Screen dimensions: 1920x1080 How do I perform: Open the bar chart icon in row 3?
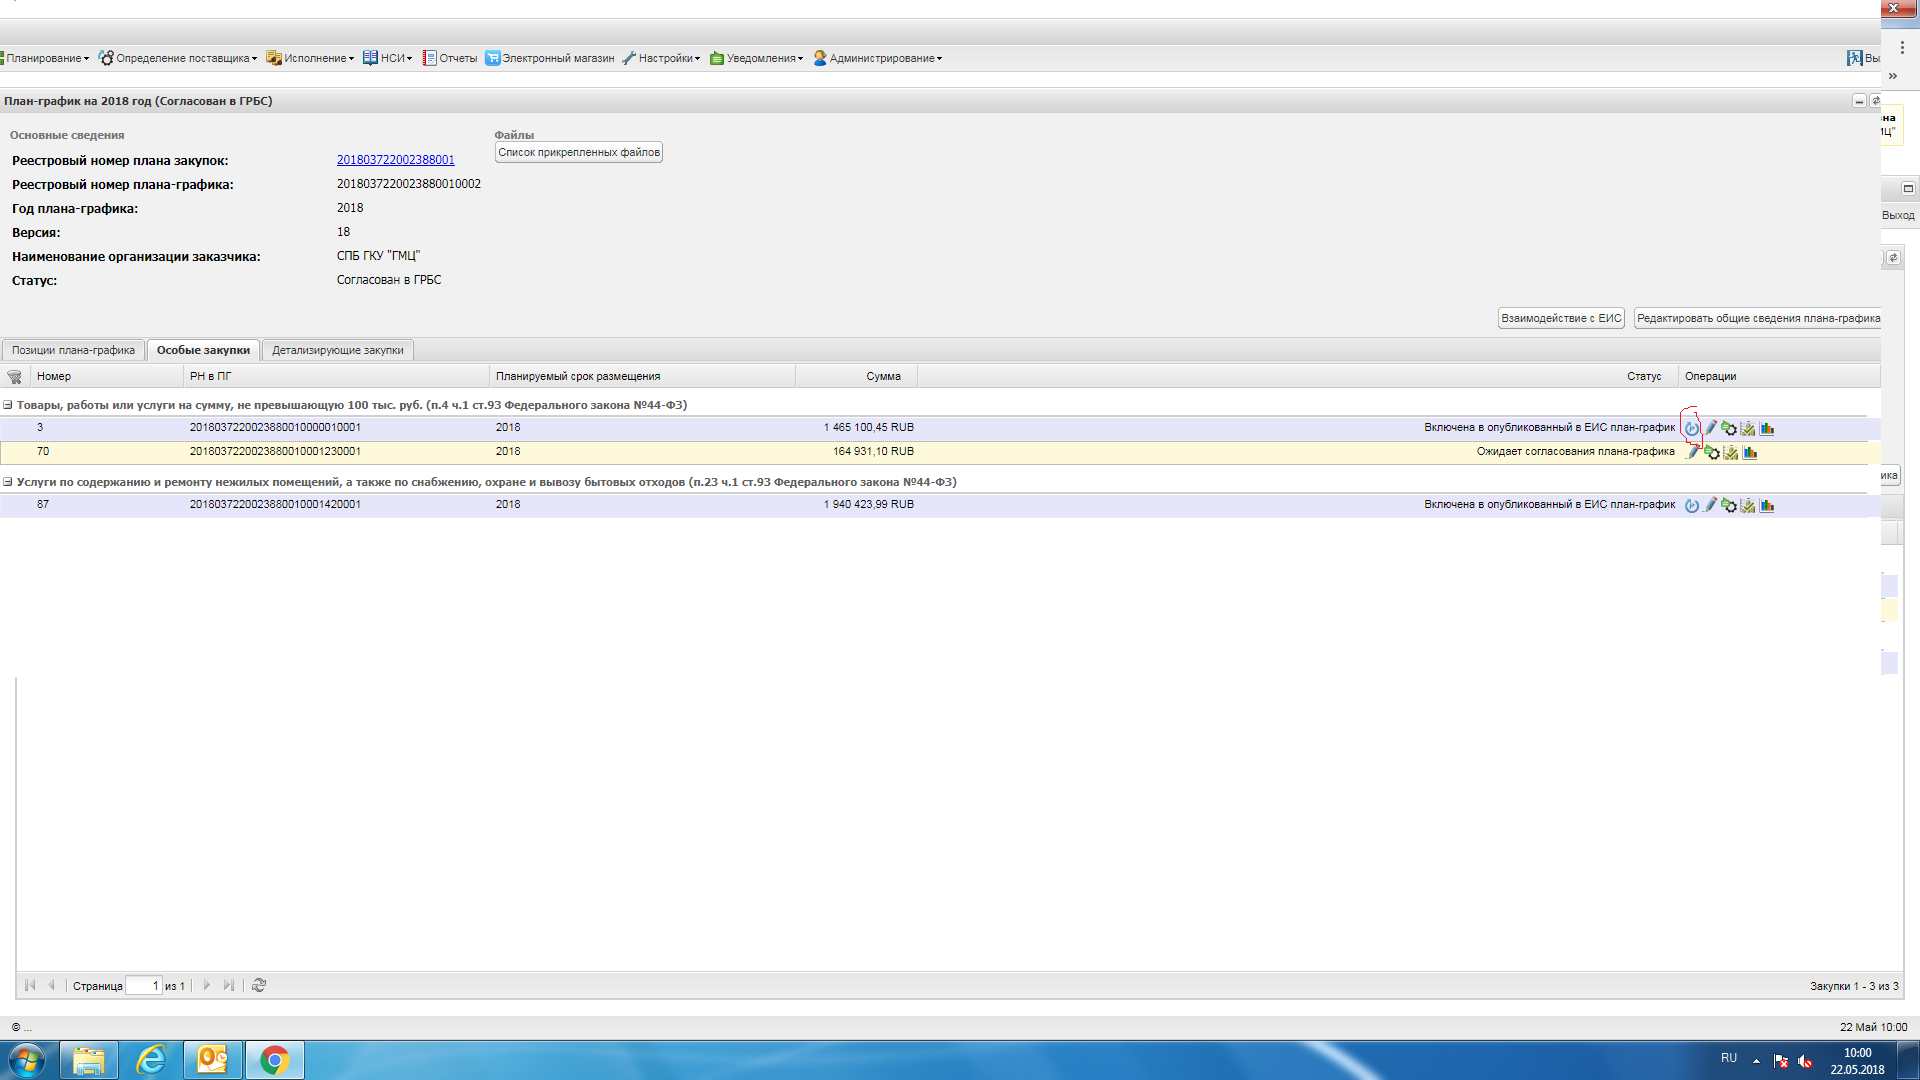[x=1767, y=428]
